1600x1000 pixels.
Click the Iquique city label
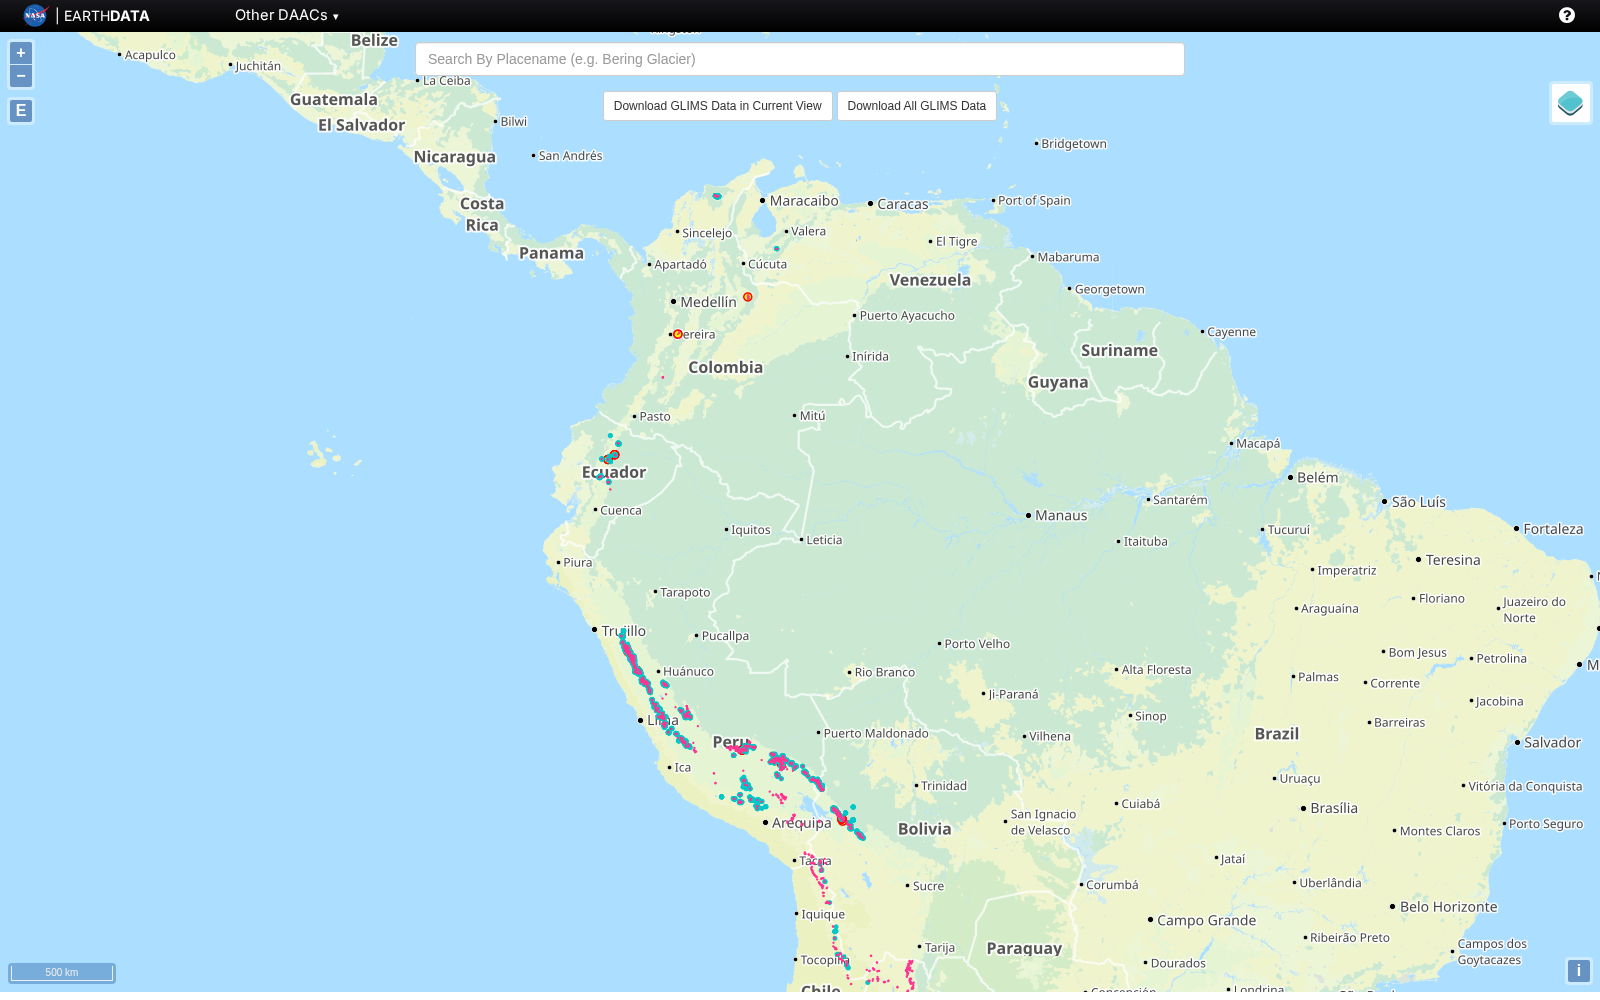coord(823,914)
